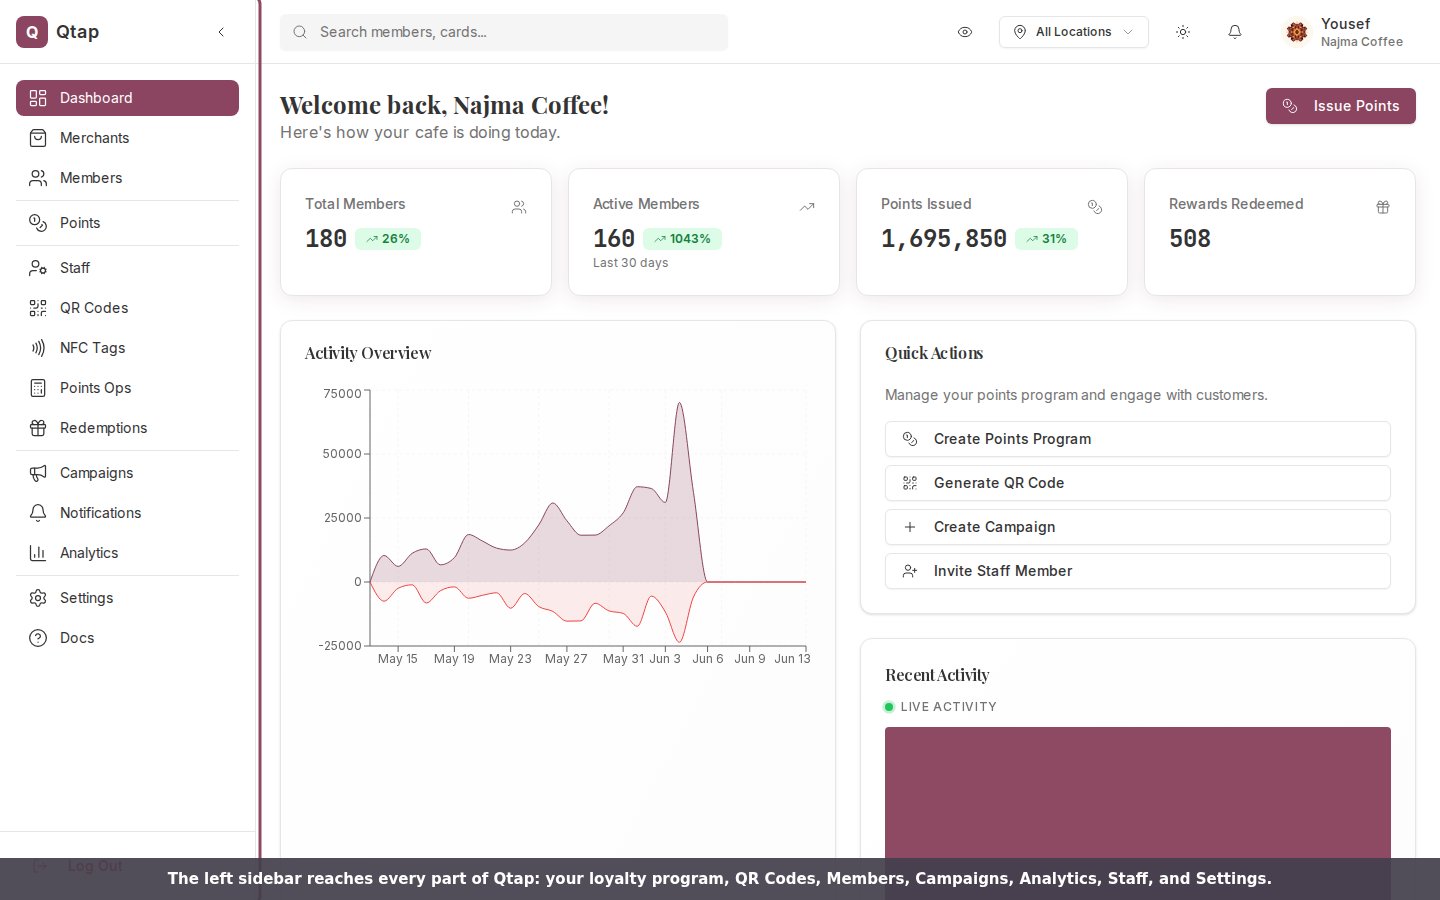The height and width of the screenshot is (900, 1440).
Task: Click the green Live Activity status dot
Action: [x=889, y=707]
